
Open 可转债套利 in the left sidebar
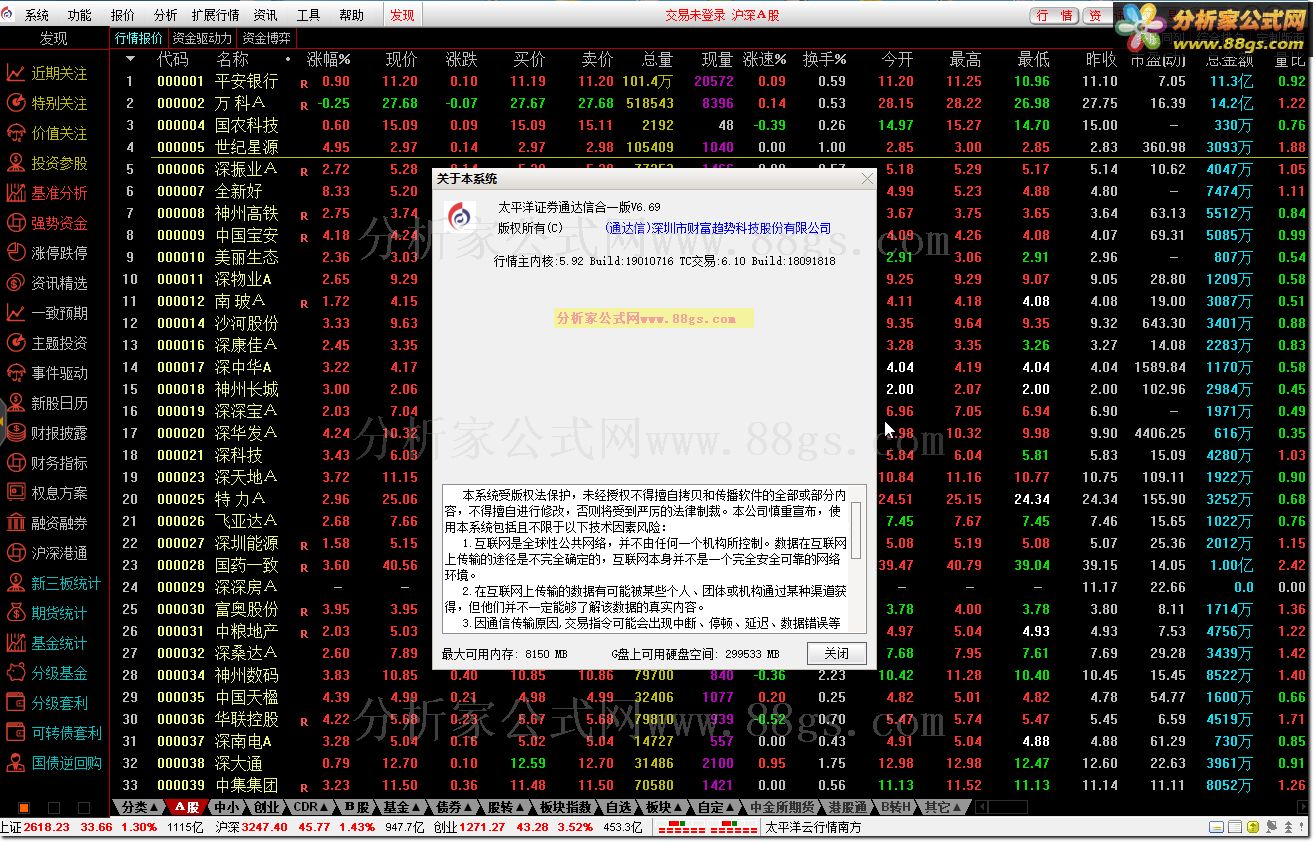point(55,733)
